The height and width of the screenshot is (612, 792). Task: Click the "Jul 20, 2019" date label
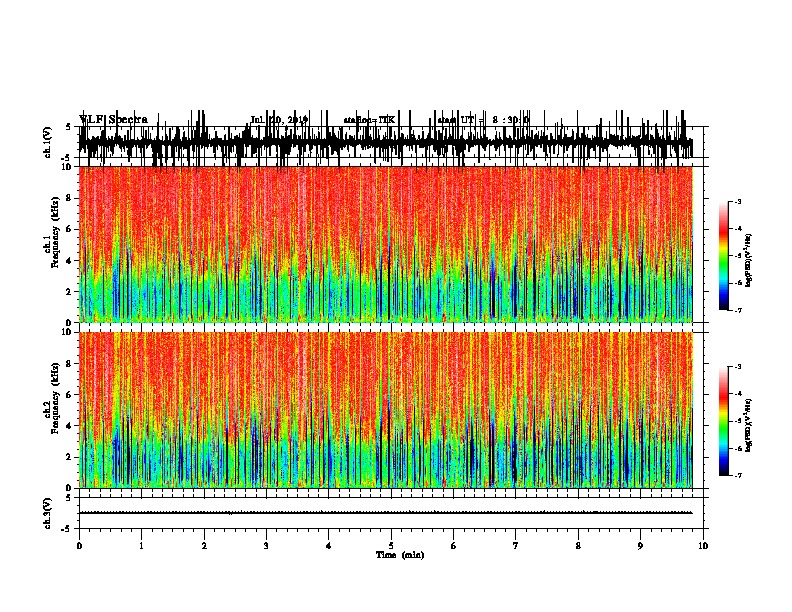pyautogui.click(x=279, y=120)
